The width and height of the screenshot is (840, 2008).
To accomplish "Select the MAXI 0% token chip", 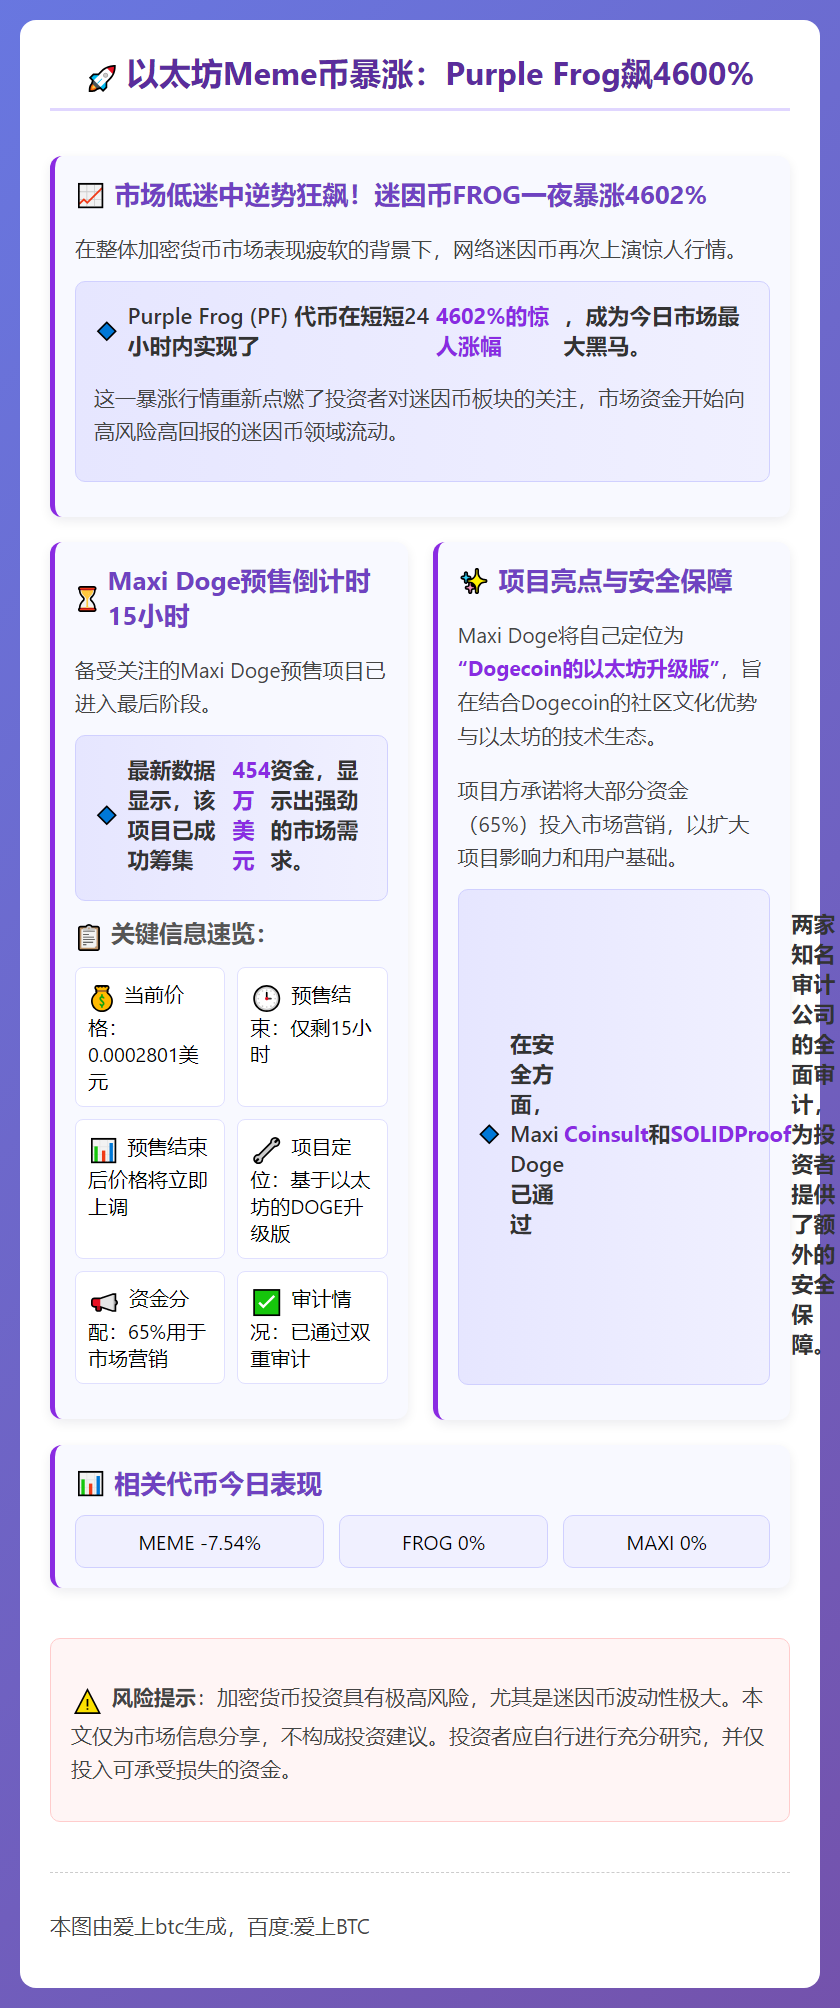I will pyautogui.click(x=666, y=1542).
